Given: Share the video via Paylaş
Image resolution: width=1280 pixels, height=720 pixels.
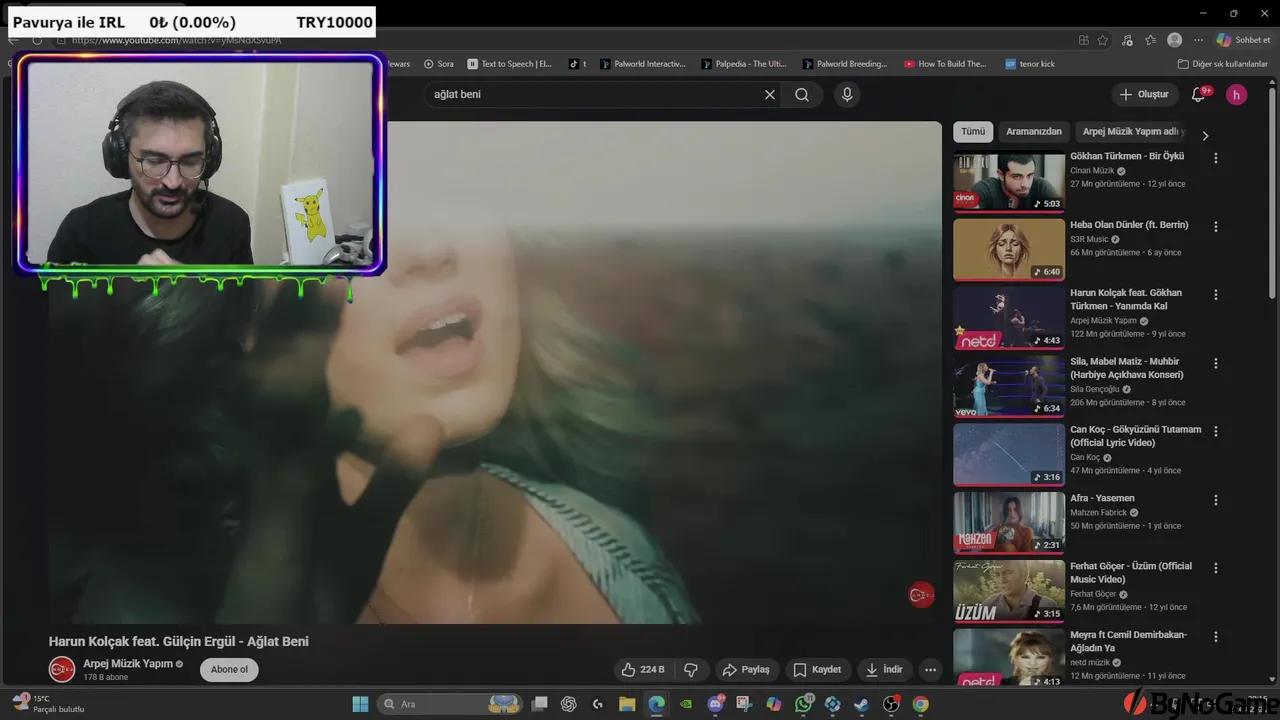Looking at the screenshot, I should [746, 670].
